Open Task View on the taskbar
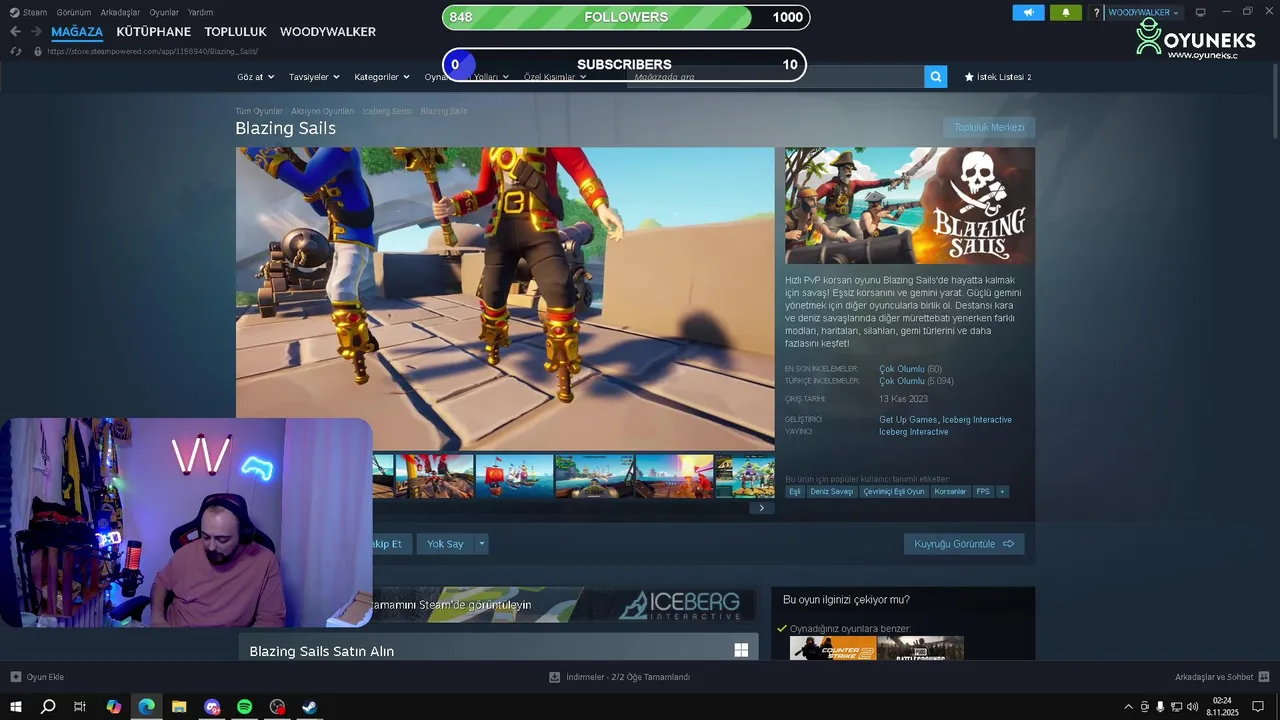 pos(80,706)
